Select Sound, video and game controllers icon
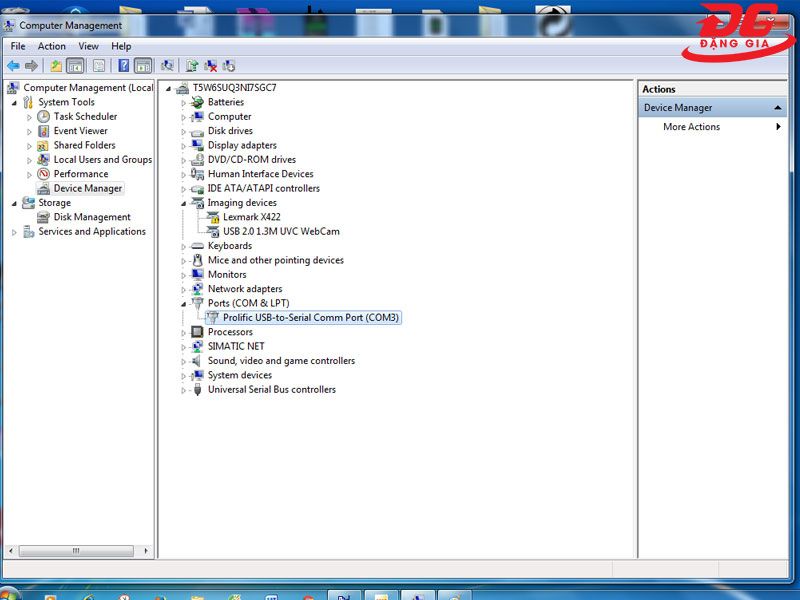The width and height of the screenshot is (800, 600). pyautogui.click(x=197, y=361)
